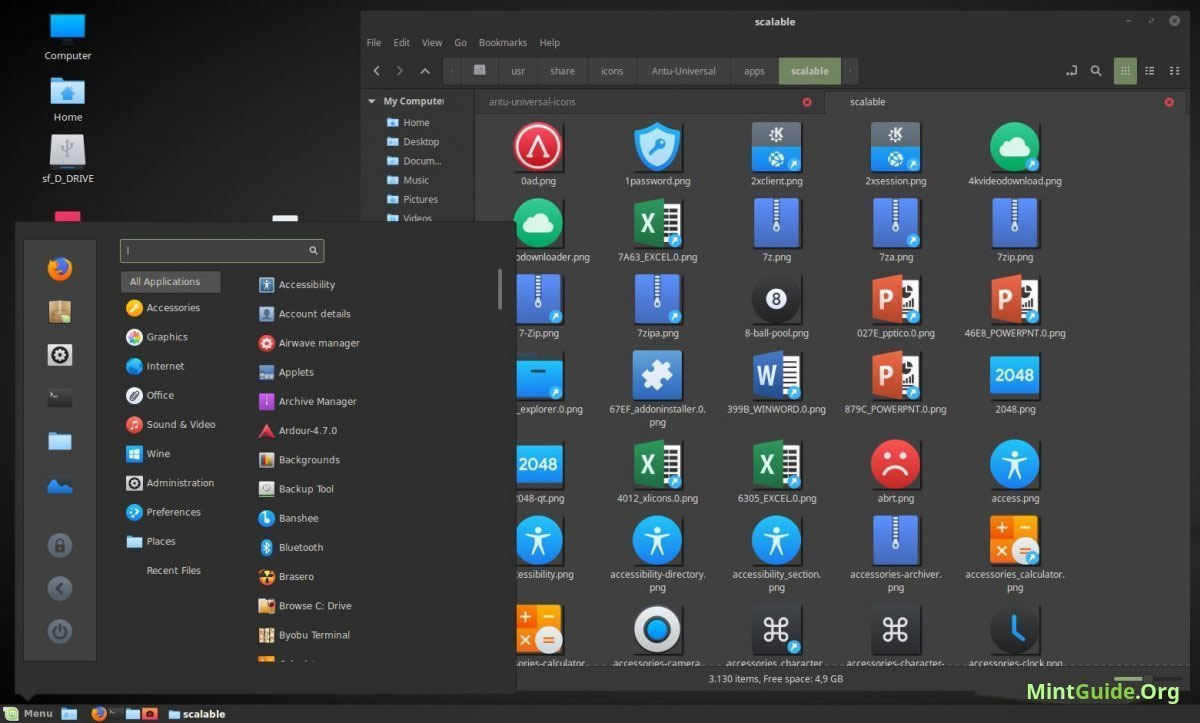
Task: Select the access.png icon file
Action: point(1014,465)
